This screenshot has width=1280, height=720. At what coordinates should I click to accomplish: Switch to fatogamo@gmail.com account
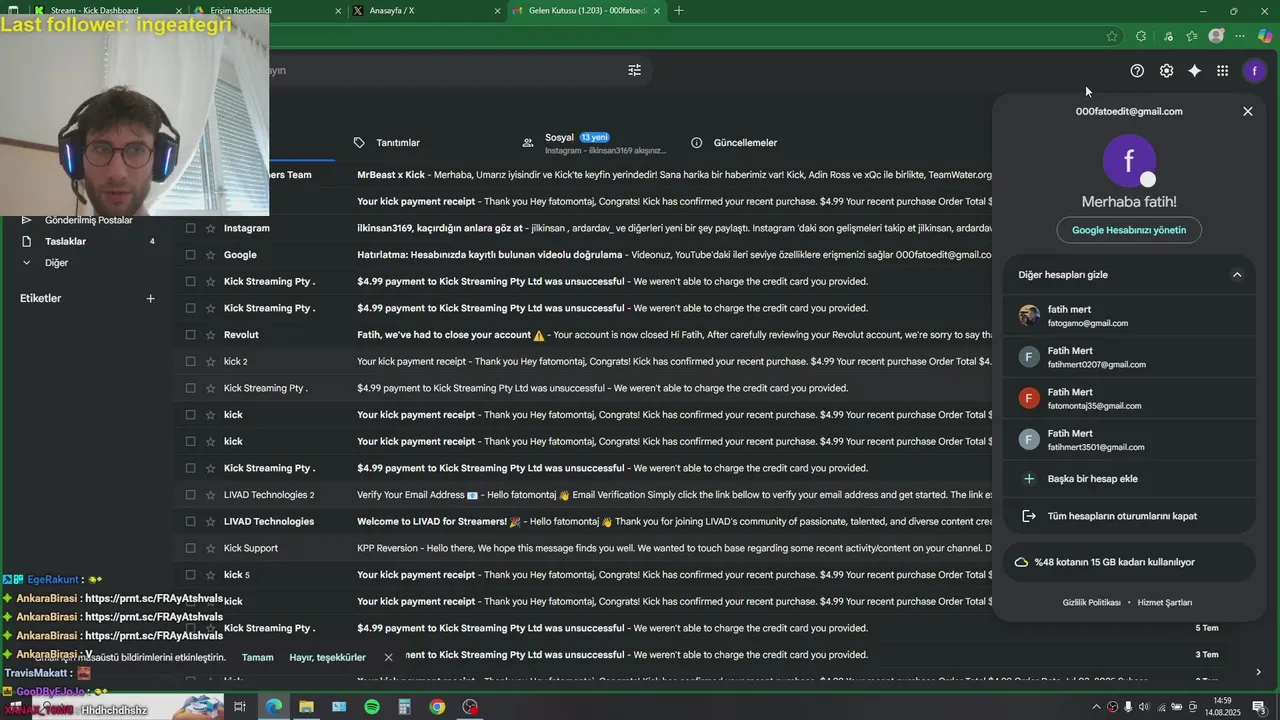pos(1129,316)
